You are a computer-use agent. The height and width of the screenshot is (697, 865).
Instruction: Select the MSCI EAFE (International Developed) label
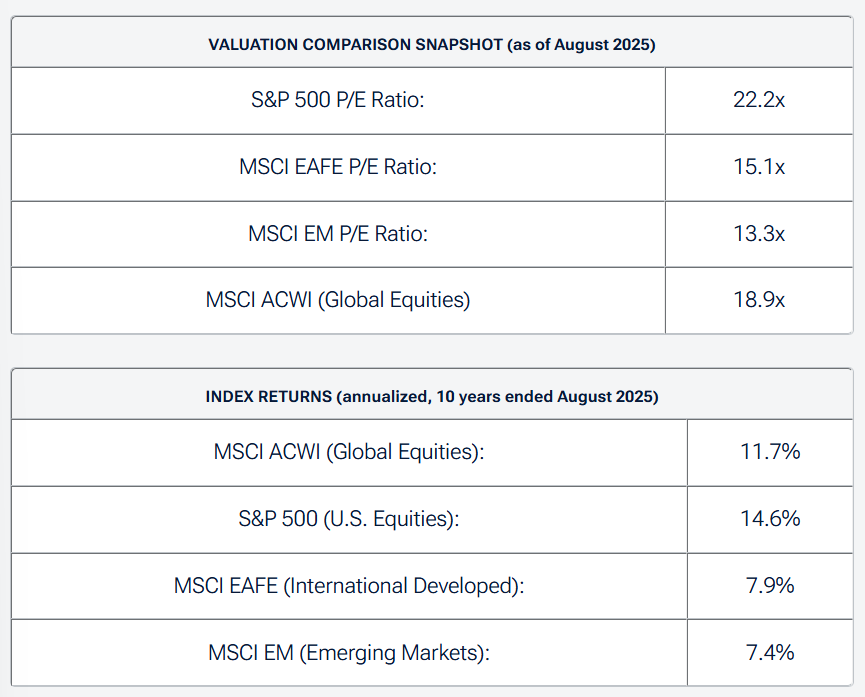[349, 586]
